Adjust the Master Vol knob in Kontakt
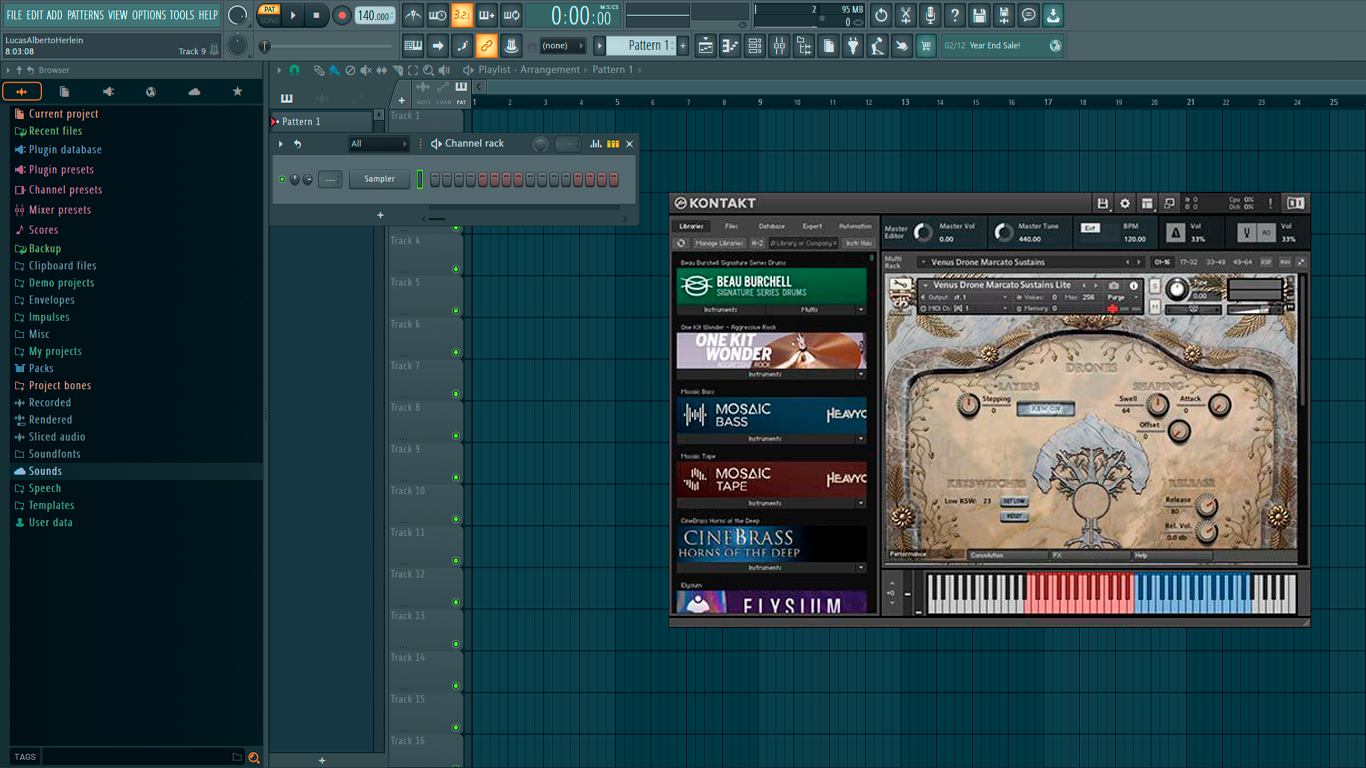This screenshot has width=1366, height=768. pyautogui.click(x=923, y=233)
